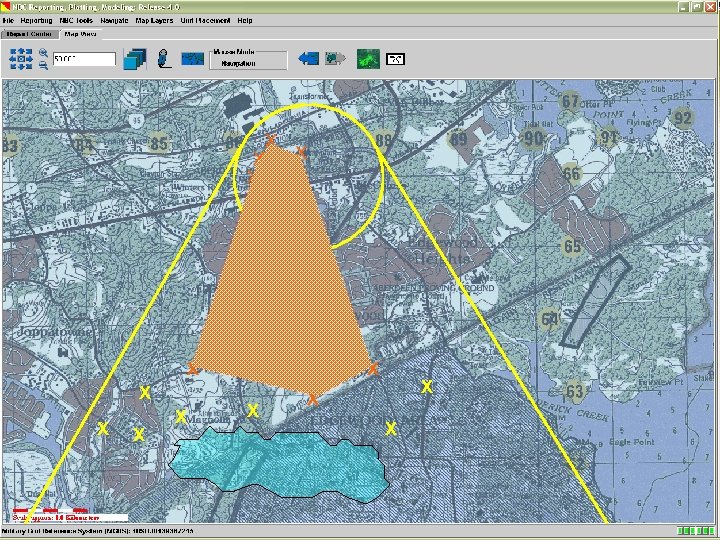
Task: Click the black-and-white box toolbar icon
Action: [395, 59]
